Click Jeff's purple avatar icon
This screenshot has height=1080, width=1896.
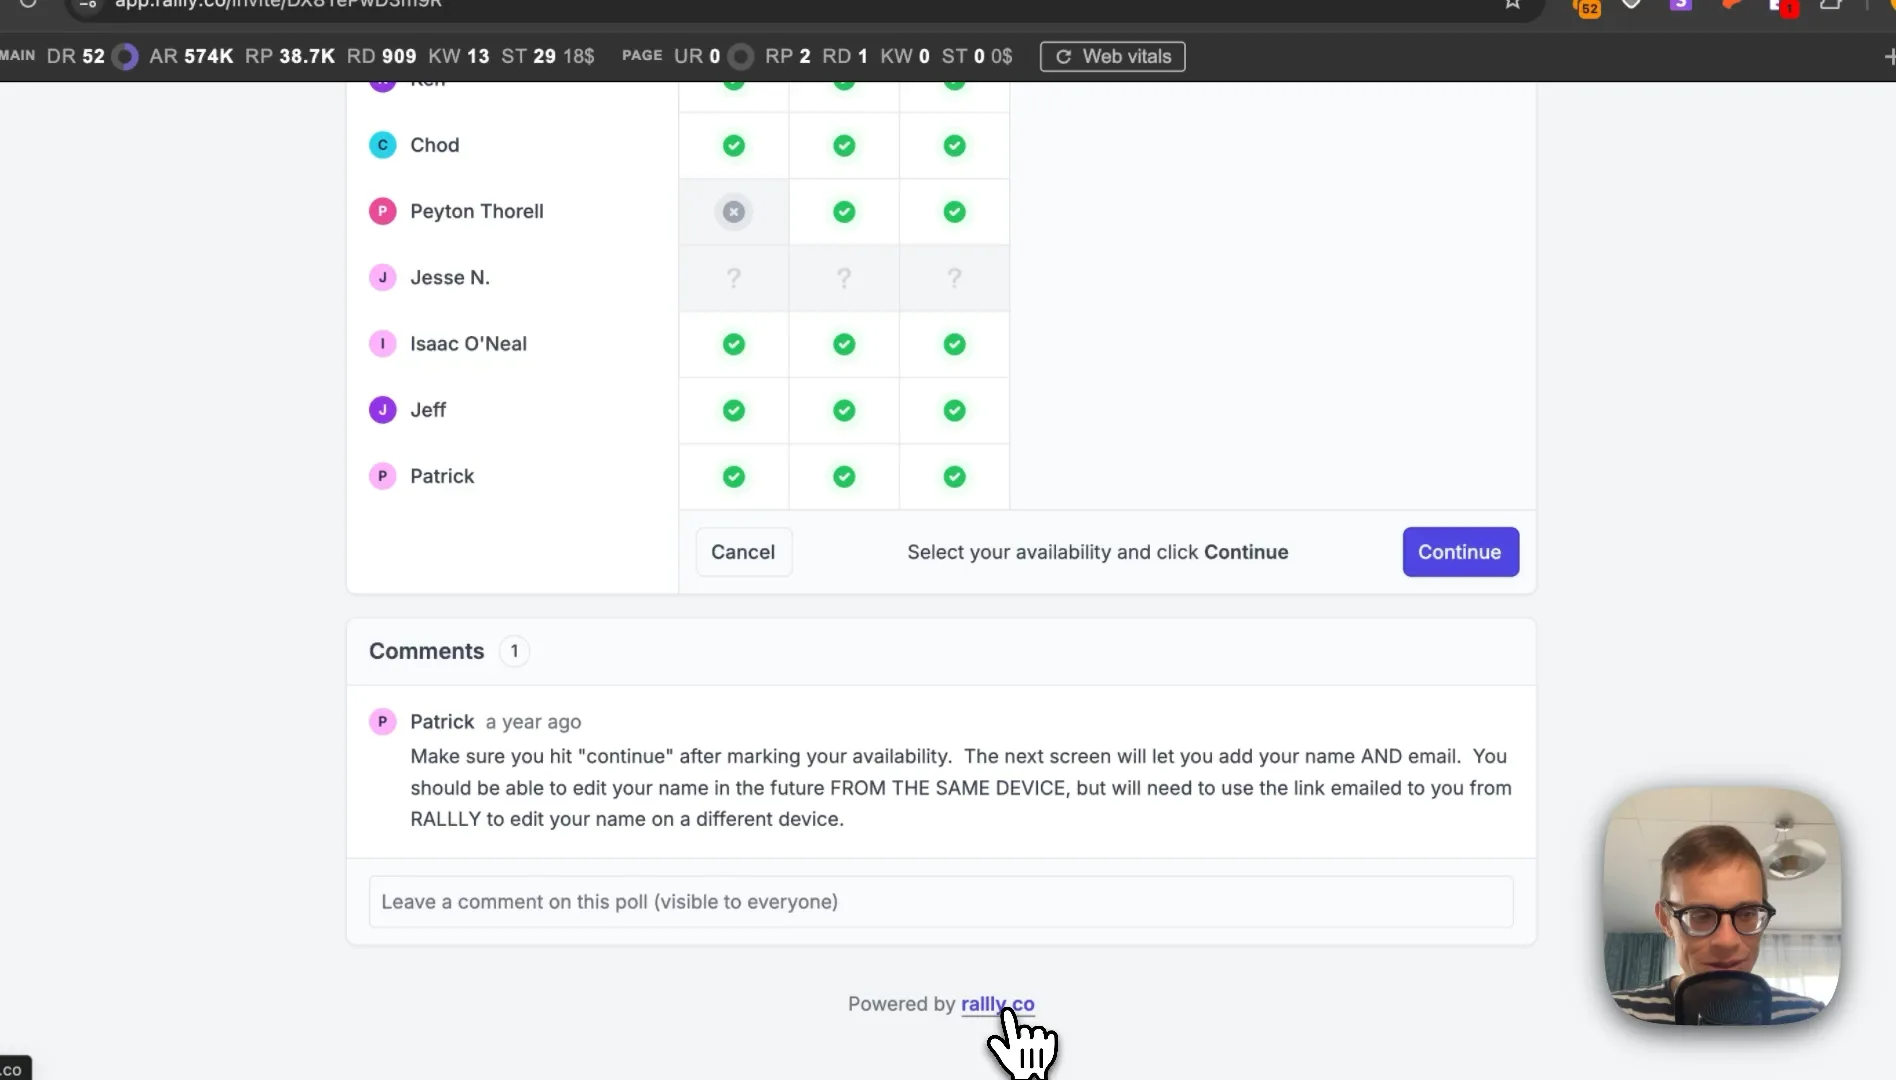[x=382, y=410]
